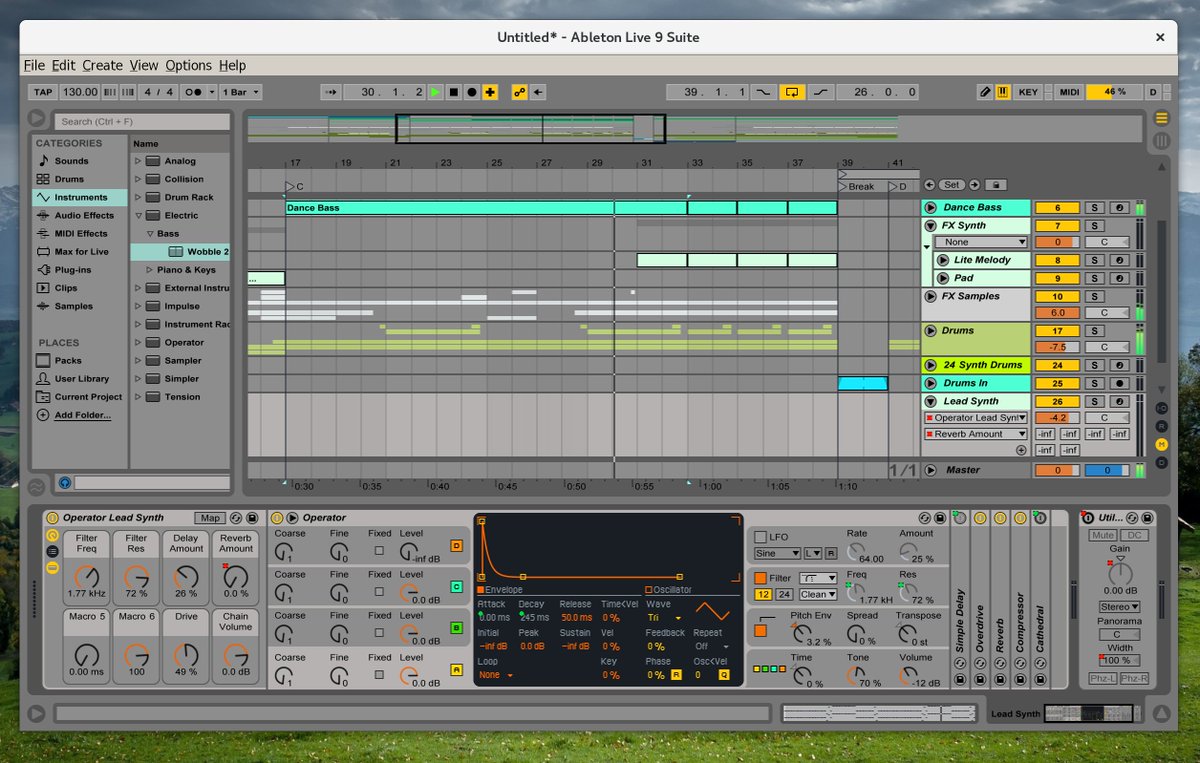
Task: Toggle the Loop switch
Action: (x=791, y=92)
